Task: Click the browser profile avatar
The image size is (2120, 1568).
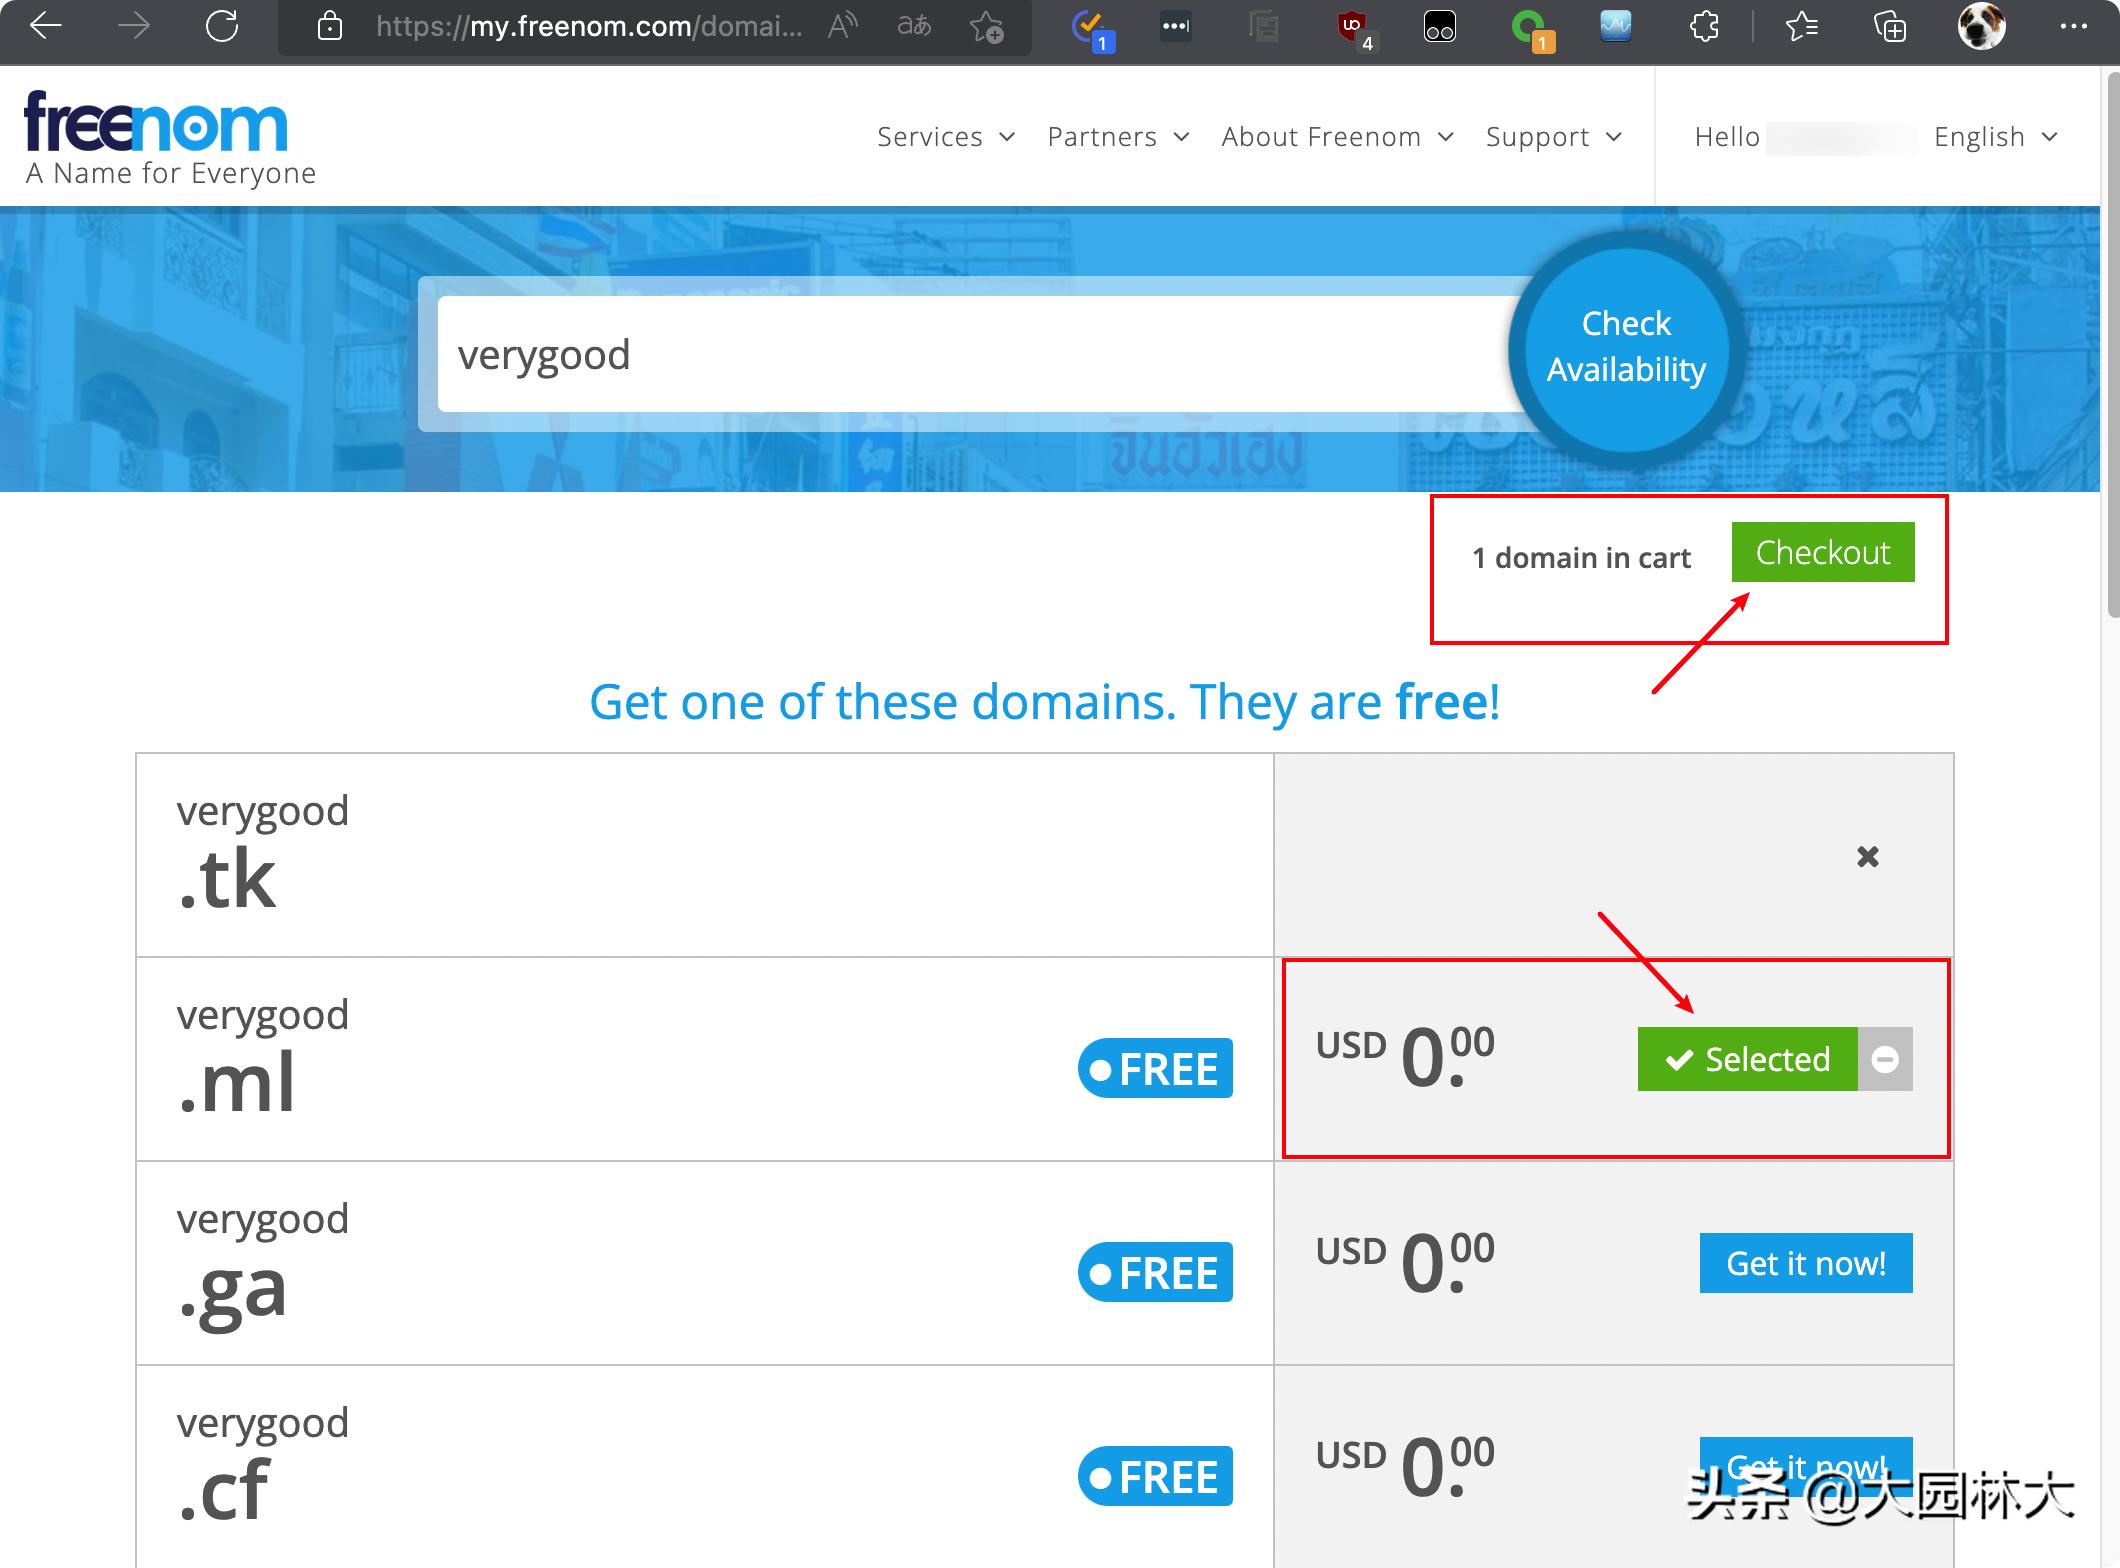Action: [x=1980, y=26]
